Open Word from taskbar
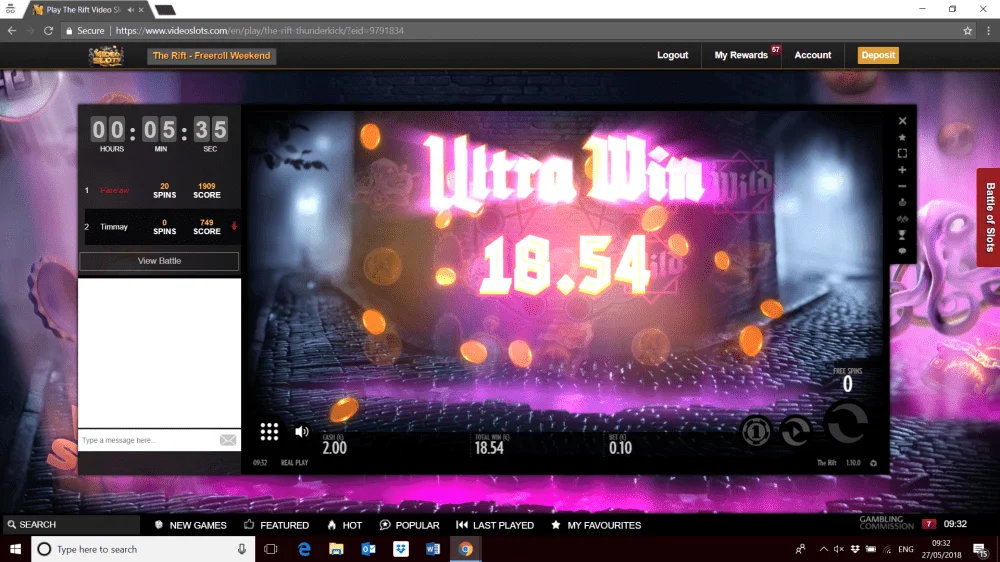 tap(433, 549)
